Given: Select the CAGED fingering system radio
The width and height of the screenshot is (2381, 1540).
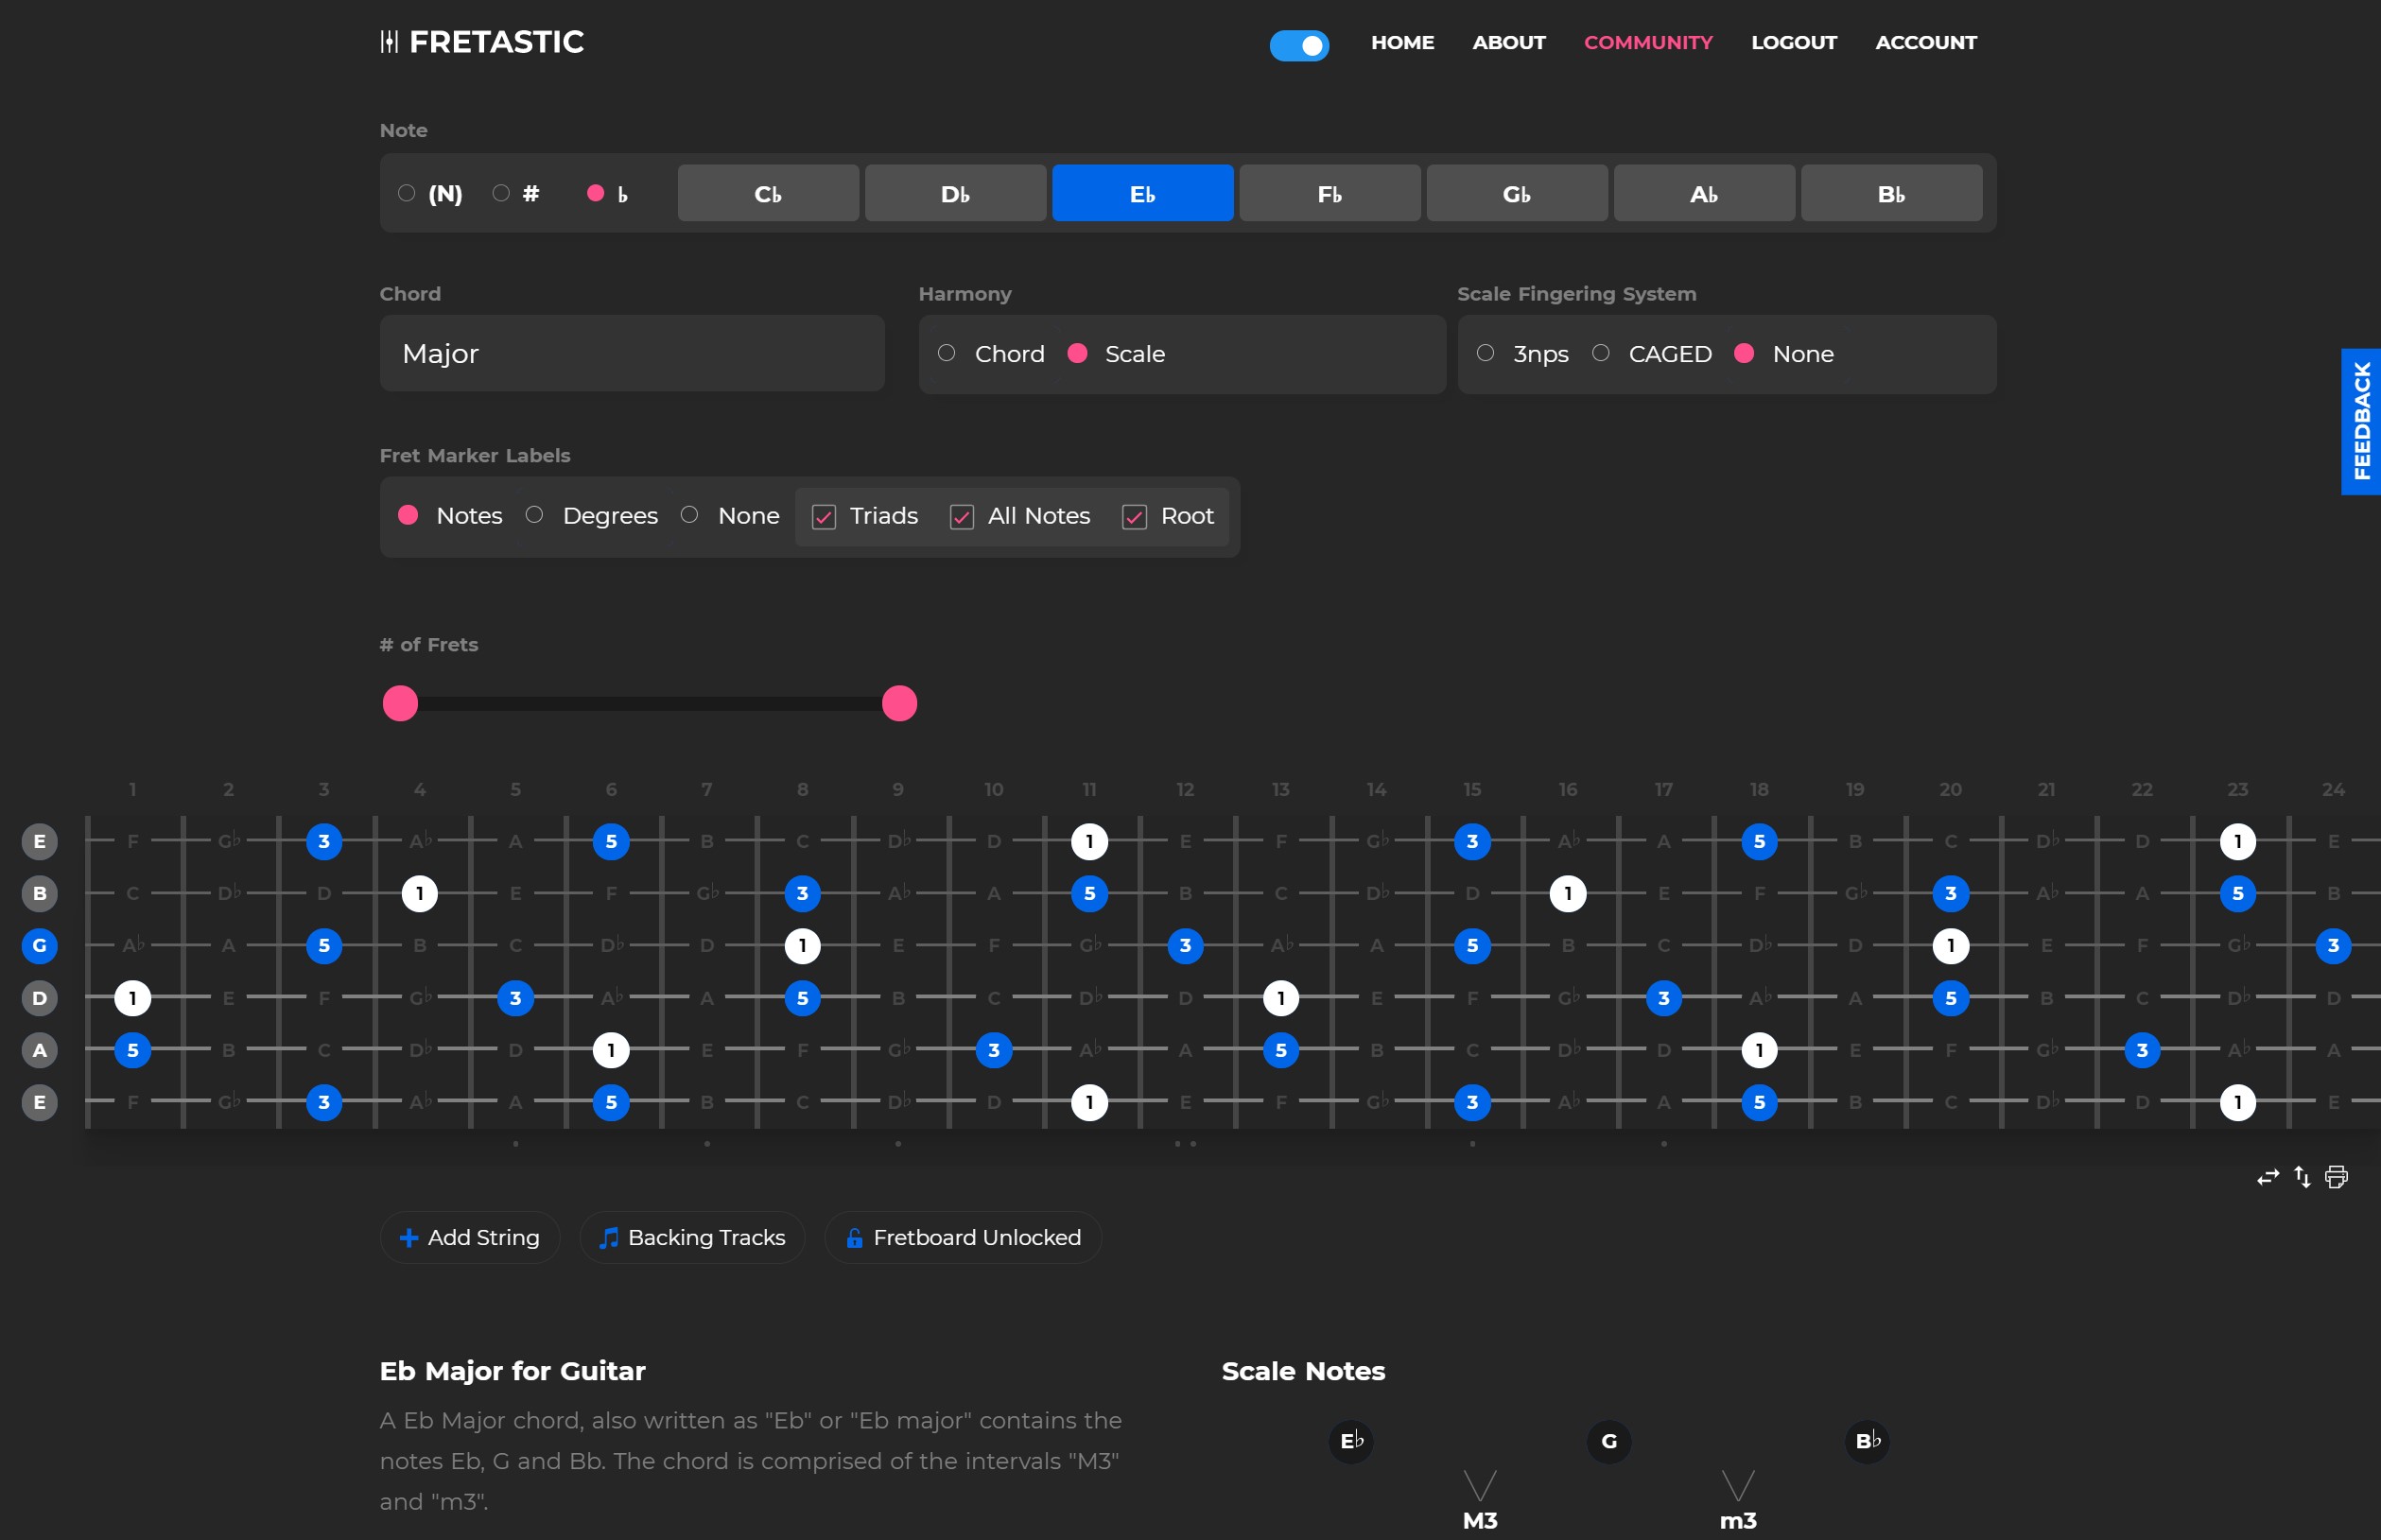Looking at the screenshot, I should 1601,353.
